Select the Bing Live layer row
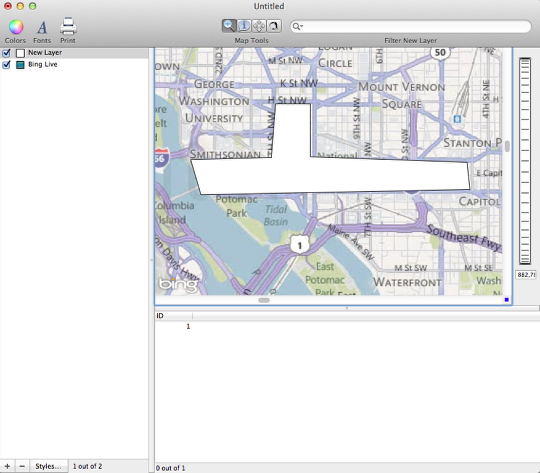Viewport: 540px width, 473px height. click(x=74, y=64)
